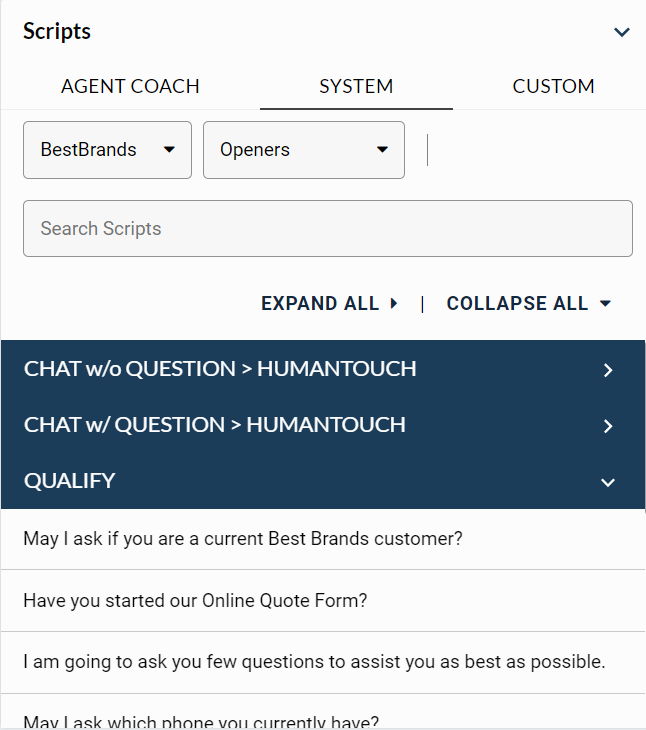Click the arrow icon on CHAT w/ QUESTION row
This screenshot has width=646, height=730.
(608, 426)
